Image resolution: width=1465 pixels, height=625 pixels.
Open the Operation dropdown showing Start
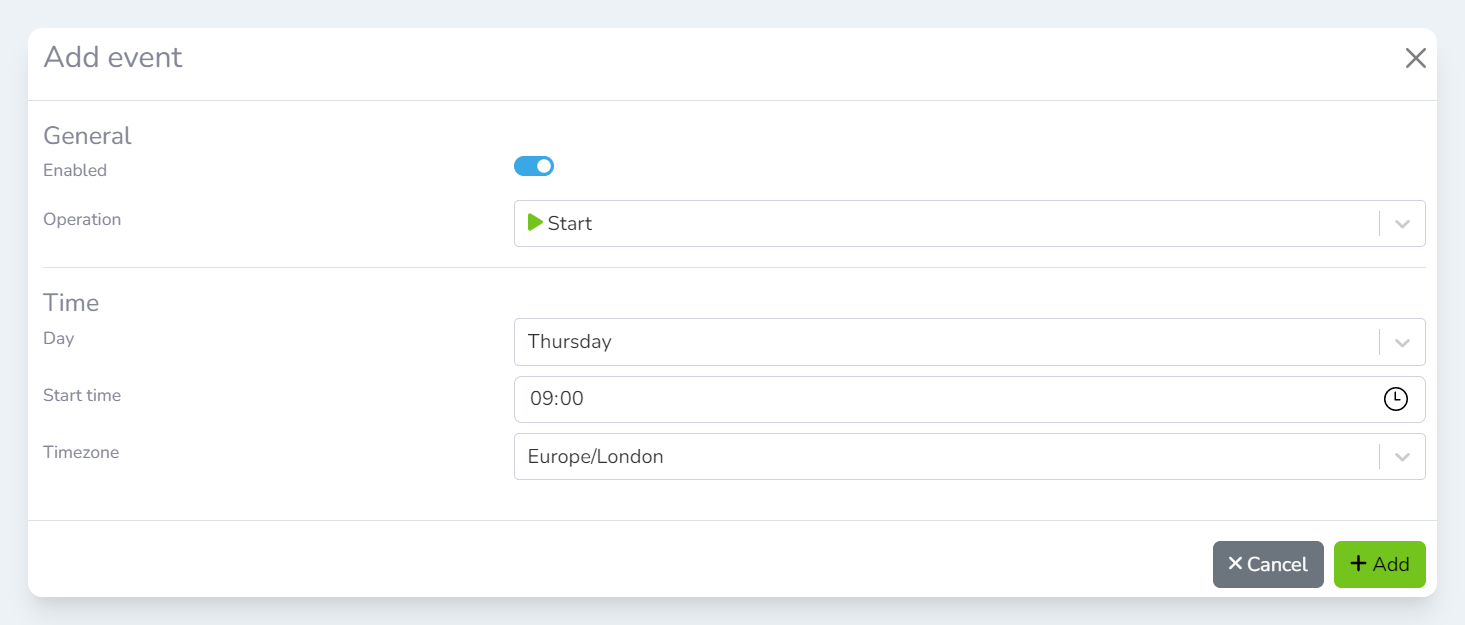point(940,224)
